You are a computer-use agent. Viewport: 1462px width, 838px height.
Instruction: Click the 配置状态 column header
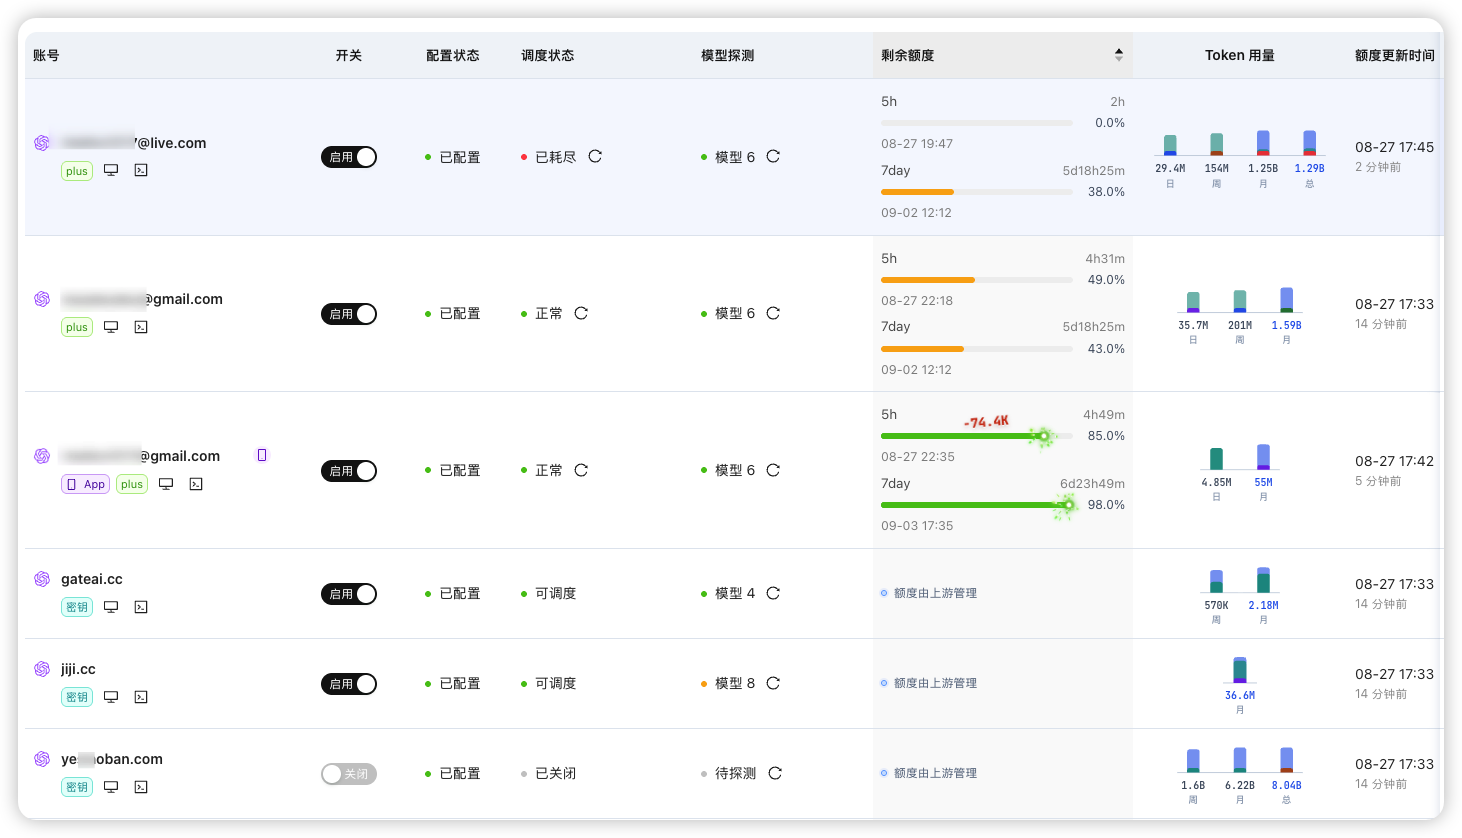point(453,55)
